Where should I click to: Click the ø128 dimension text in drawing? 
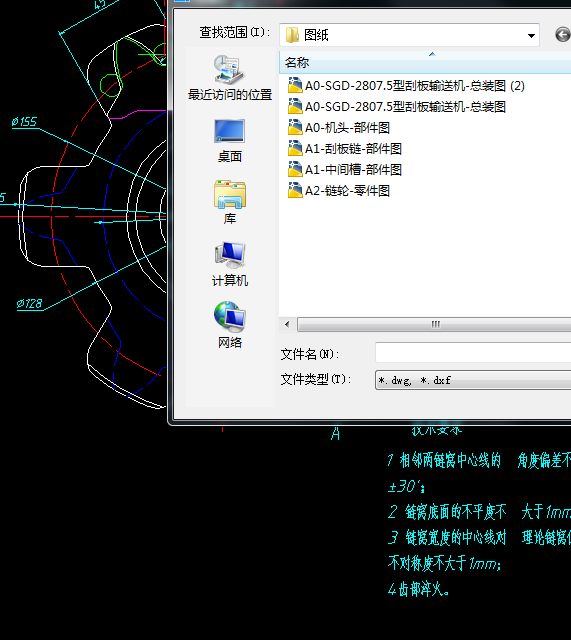pos(29,304)
